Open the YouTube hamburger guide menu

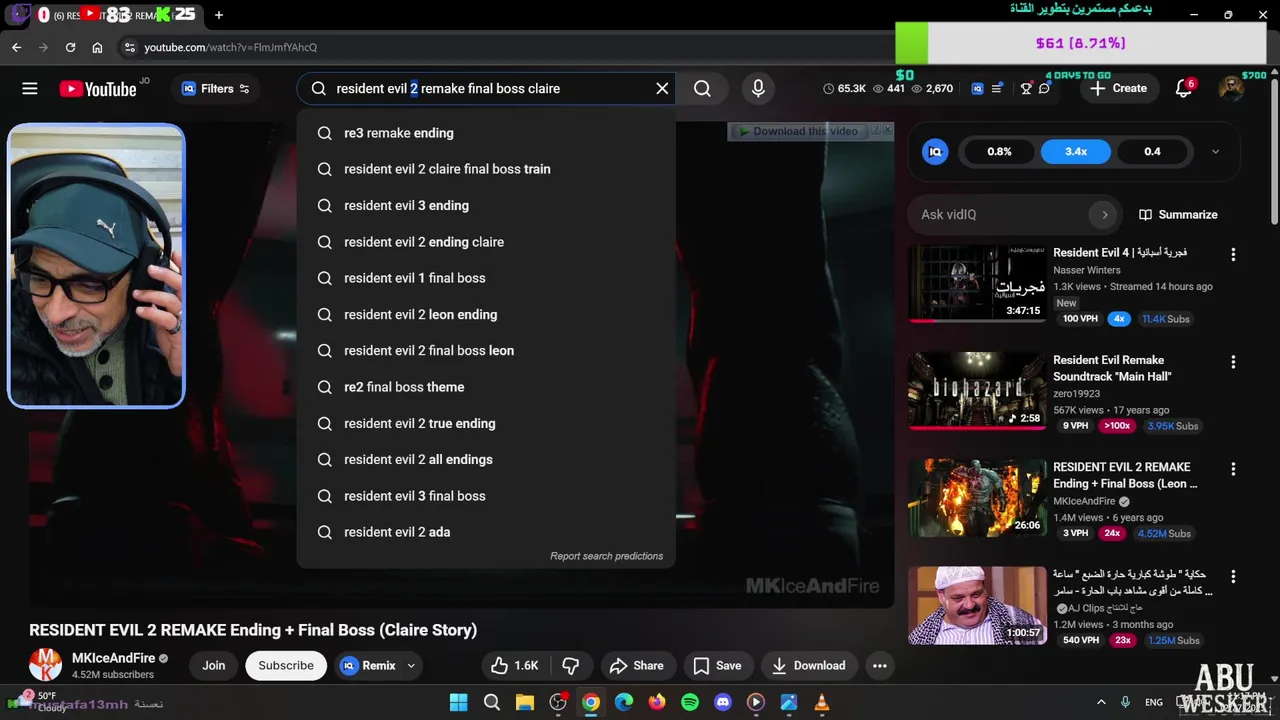[x=30, y=89]
